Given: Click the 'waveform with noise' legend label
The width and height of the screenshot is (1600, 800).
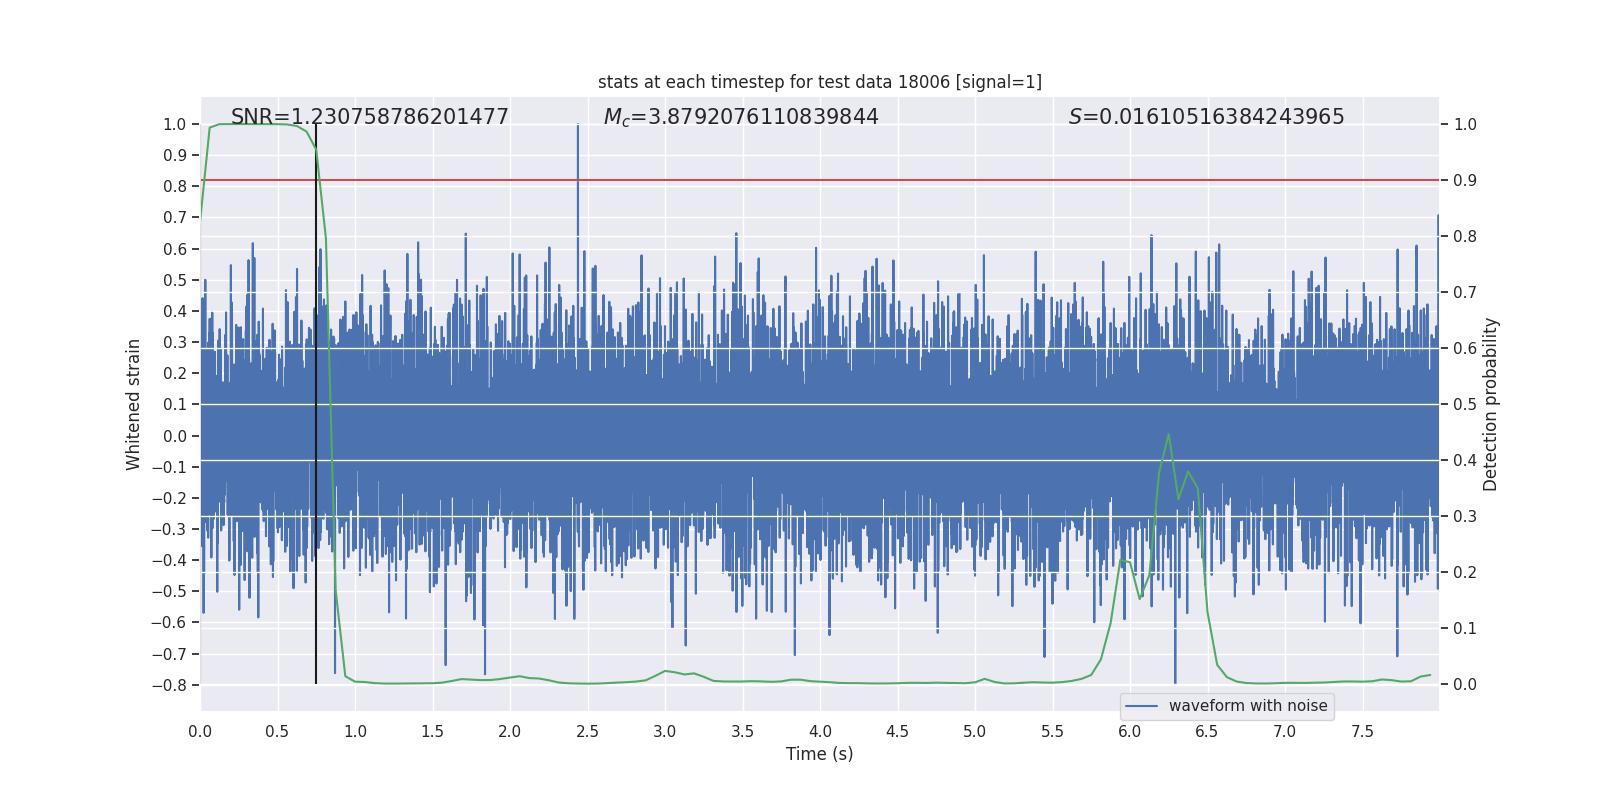Looking at the screenshot, I should [x=1247, y=706].
